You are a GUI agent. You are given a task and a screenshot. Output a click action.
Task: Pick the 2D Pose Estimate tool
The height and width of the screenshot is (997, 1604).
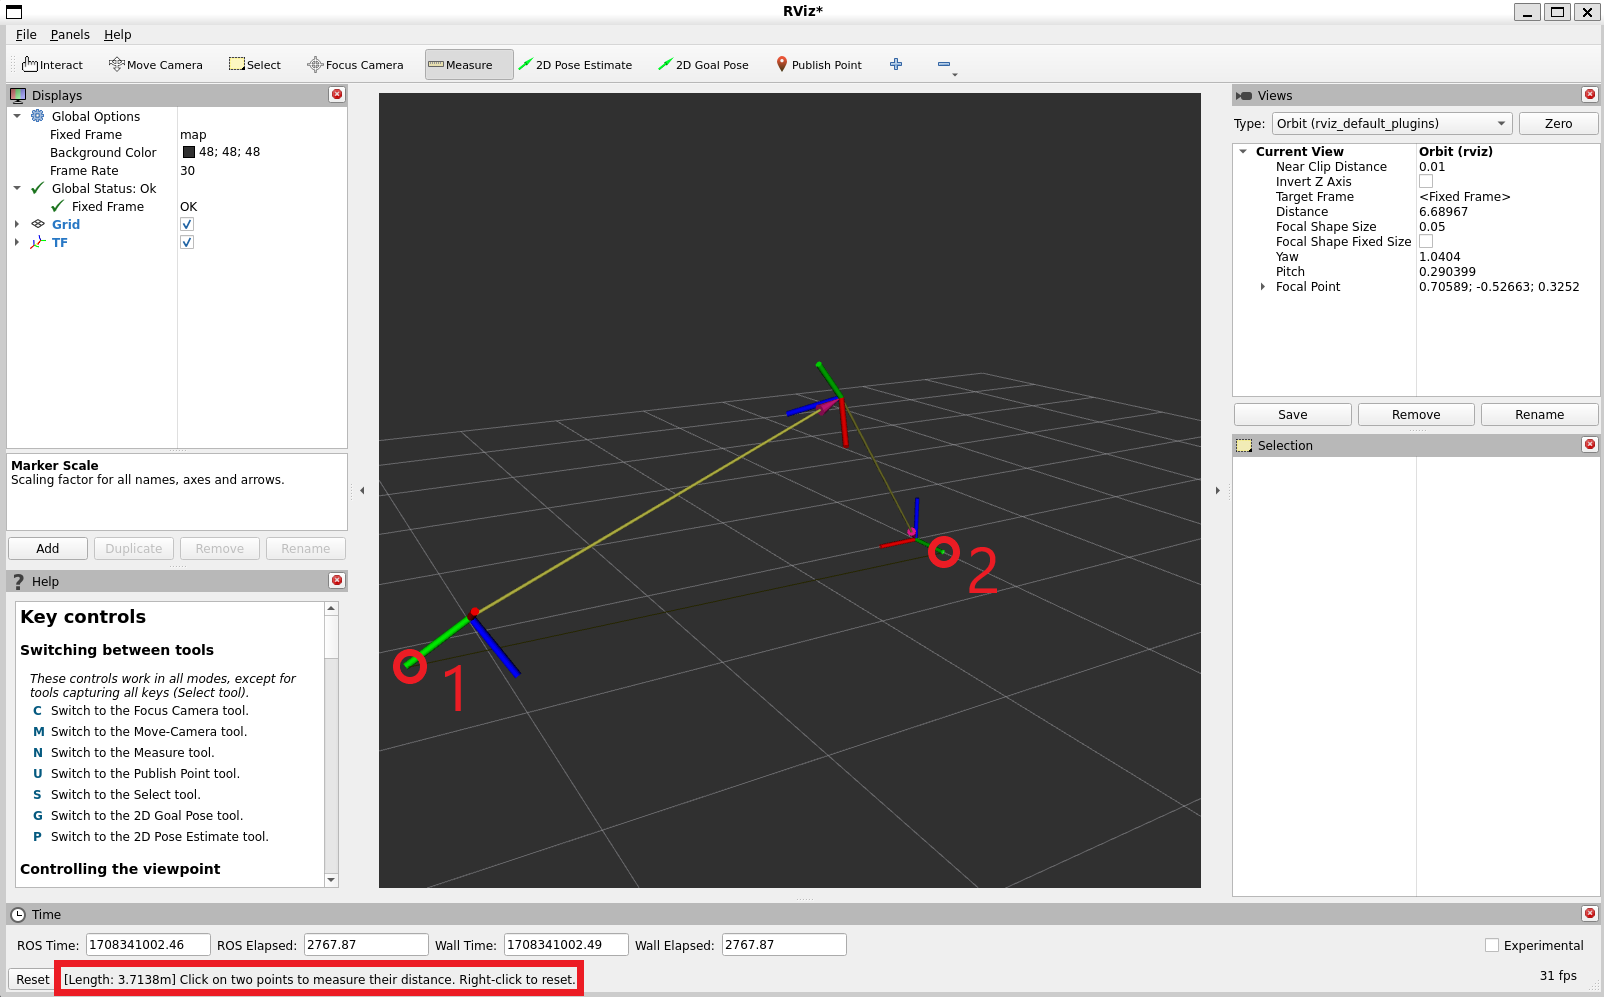(575, 65)
